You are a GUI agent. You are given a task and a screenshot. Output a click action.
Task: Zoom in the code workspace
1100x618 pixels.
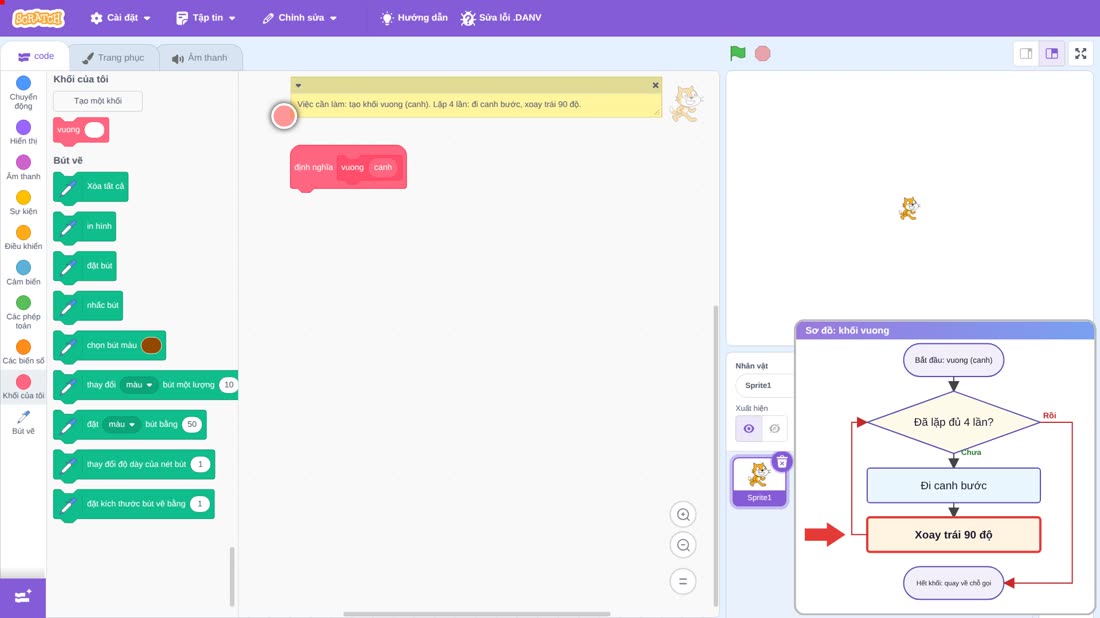pos(683,514)
